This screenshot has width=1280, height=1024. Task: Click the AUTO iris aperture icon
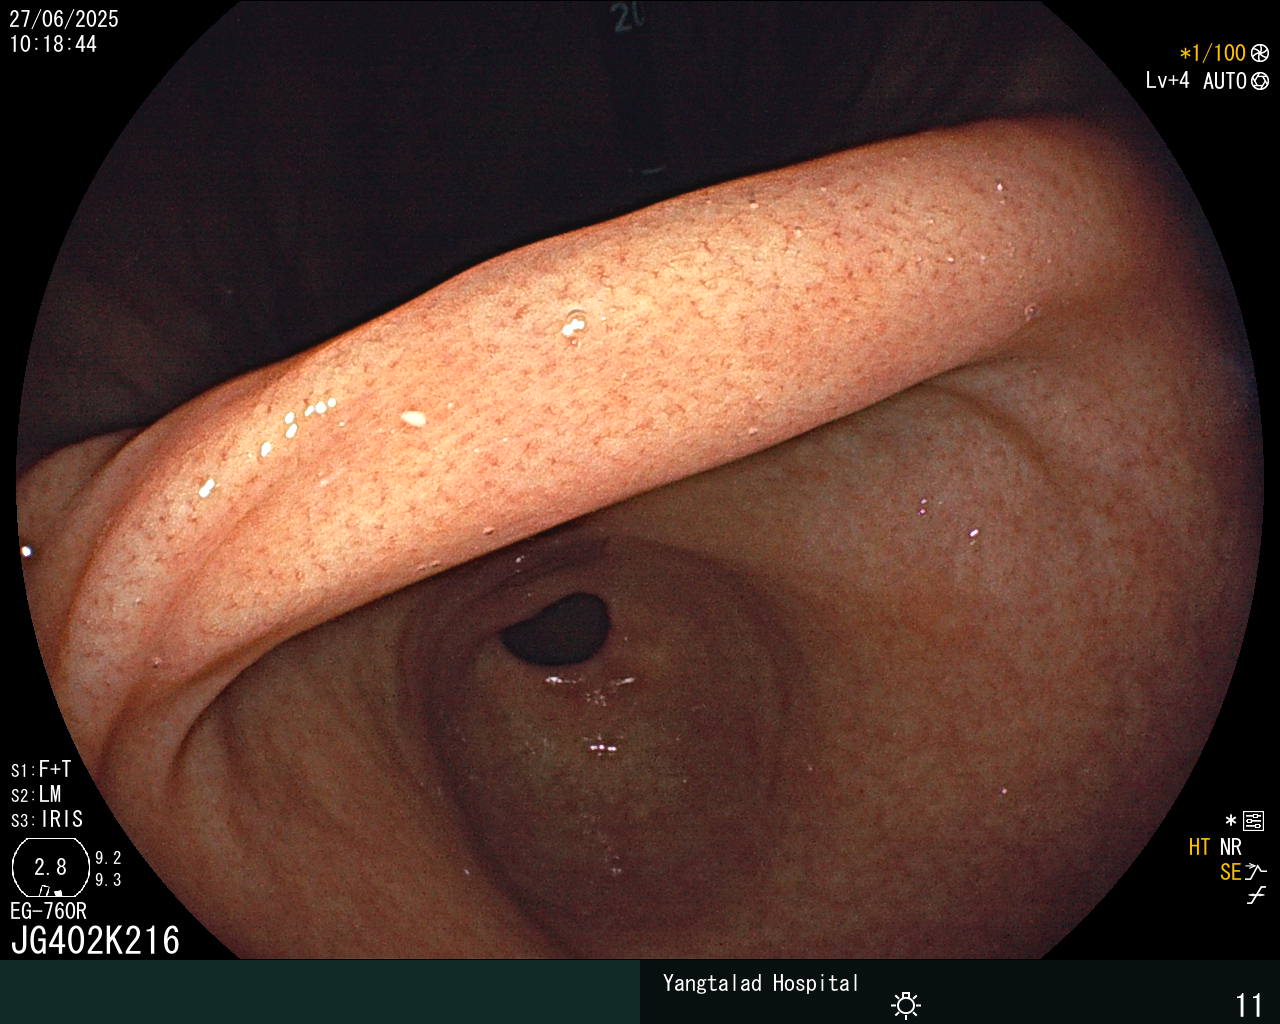click(1260, 81)
